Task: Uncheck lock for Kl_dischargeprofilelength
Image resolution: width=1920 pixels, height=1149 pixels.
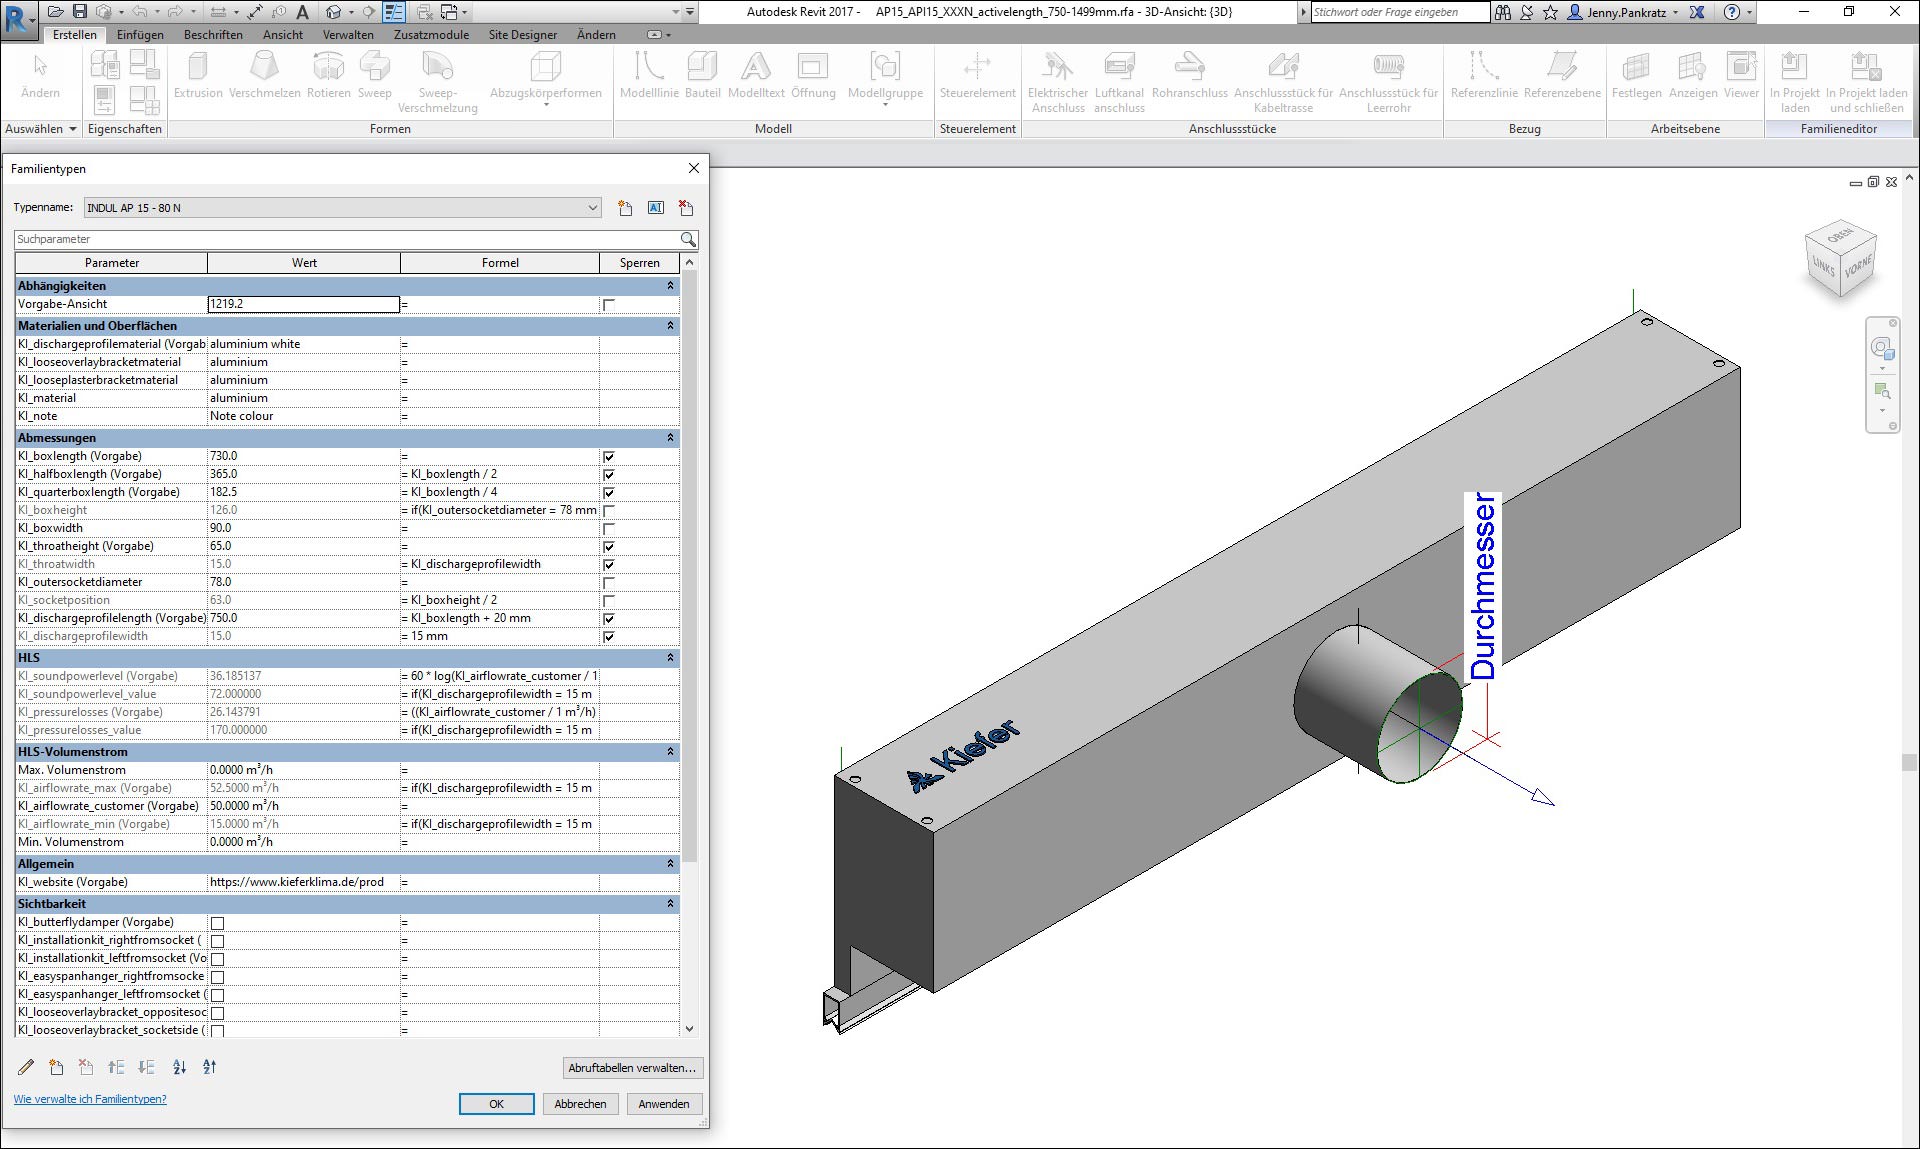Action: 608,618
